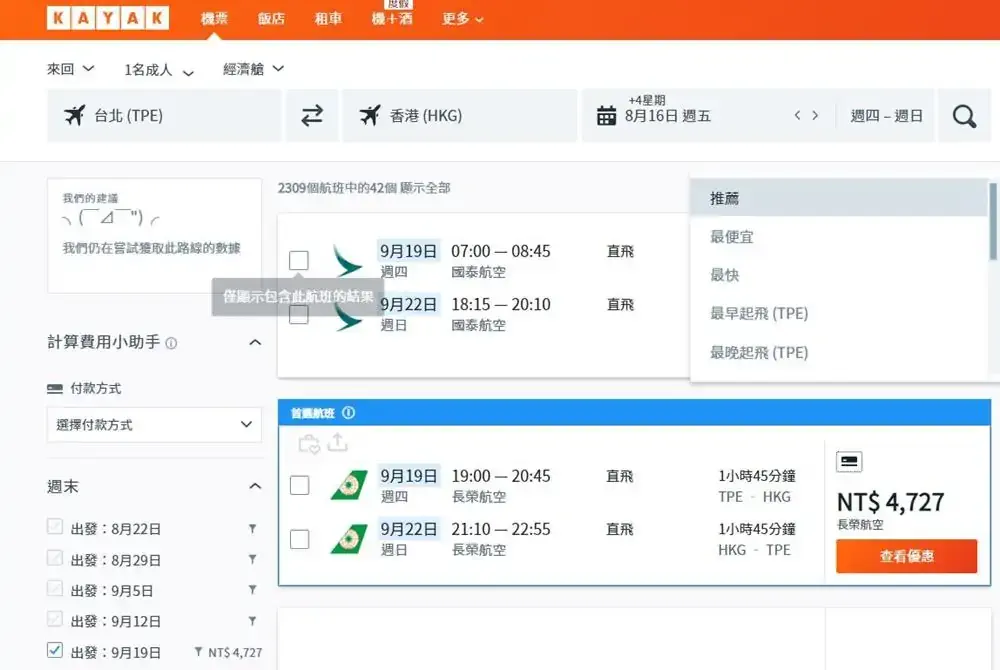
Task: Click Cathay Pacific logo on 07:00 flight
Action: pyautogui.click(x=348, y=261)
